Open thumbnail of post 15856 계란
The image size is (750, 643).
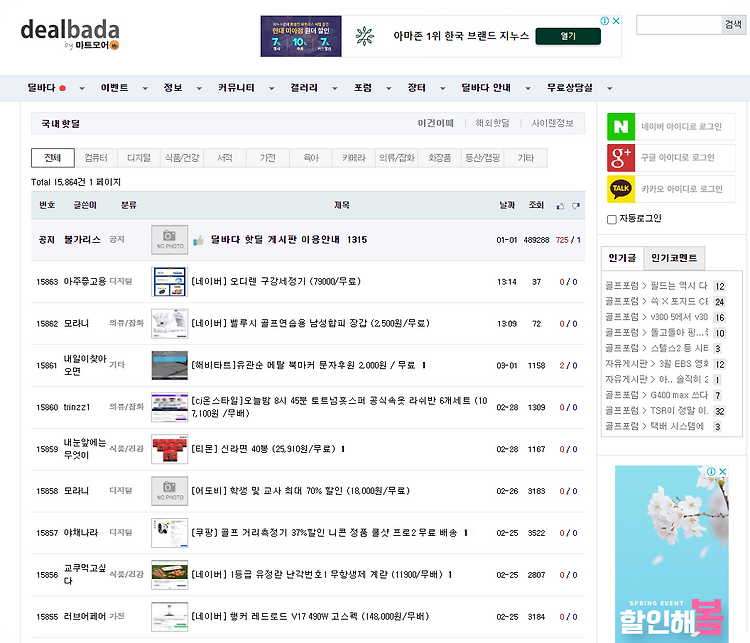[170, 575]
